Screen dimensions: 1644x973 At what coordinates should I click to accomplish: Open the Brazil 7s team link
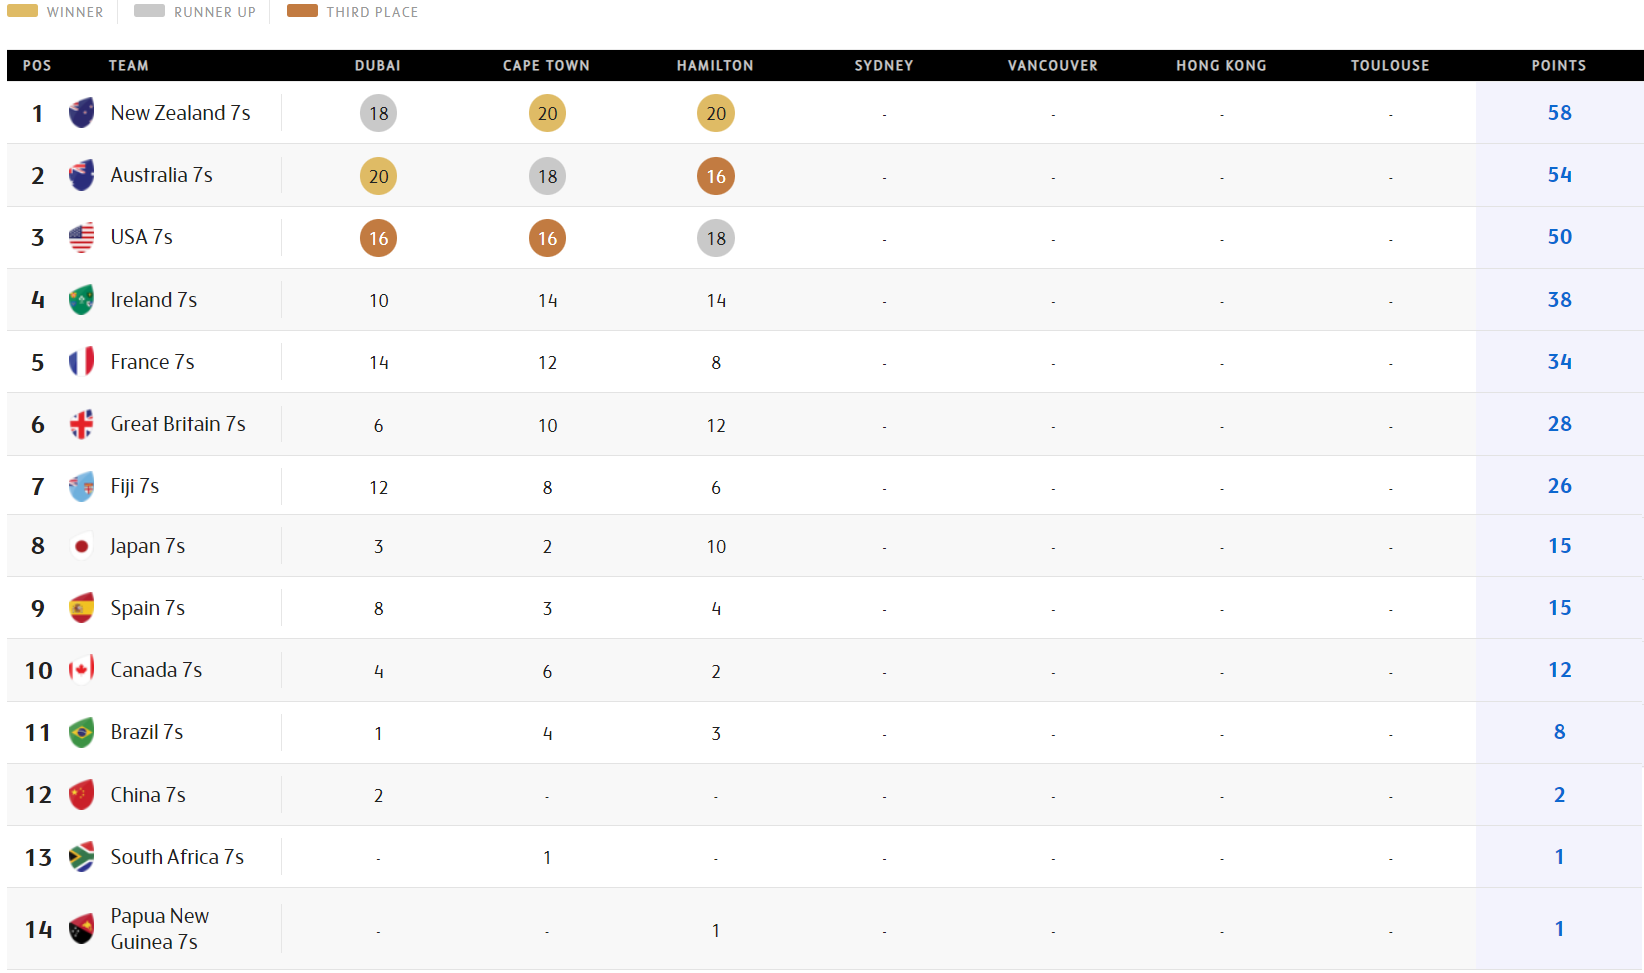(146, 732)
